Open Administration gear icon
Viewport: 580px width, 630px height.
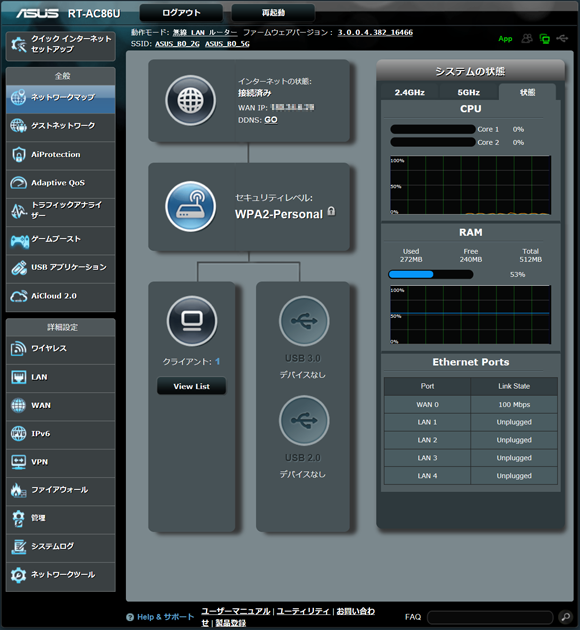click(18, 518)
